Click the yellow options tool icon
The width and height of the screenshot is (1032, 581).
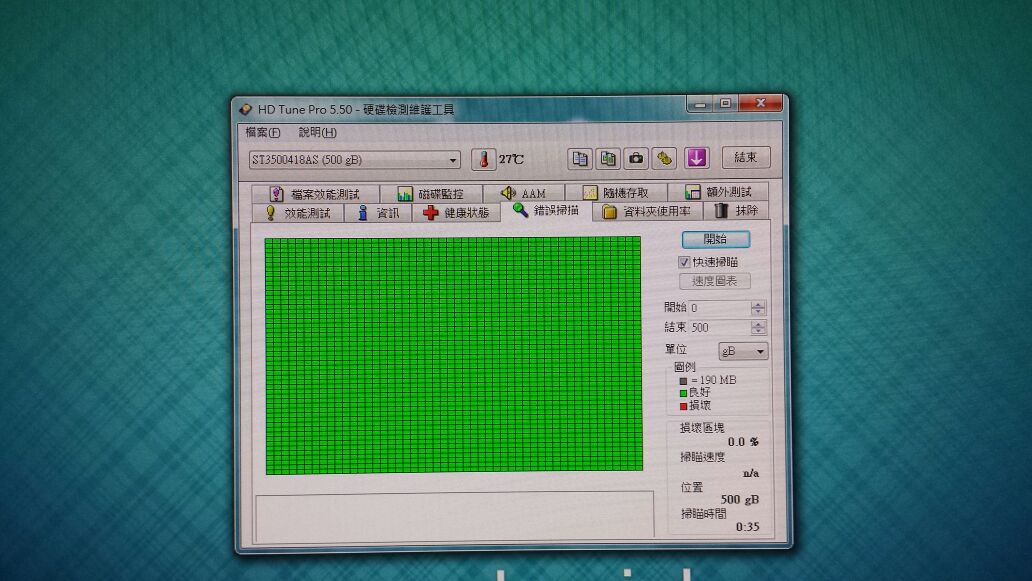coord(664,159)
